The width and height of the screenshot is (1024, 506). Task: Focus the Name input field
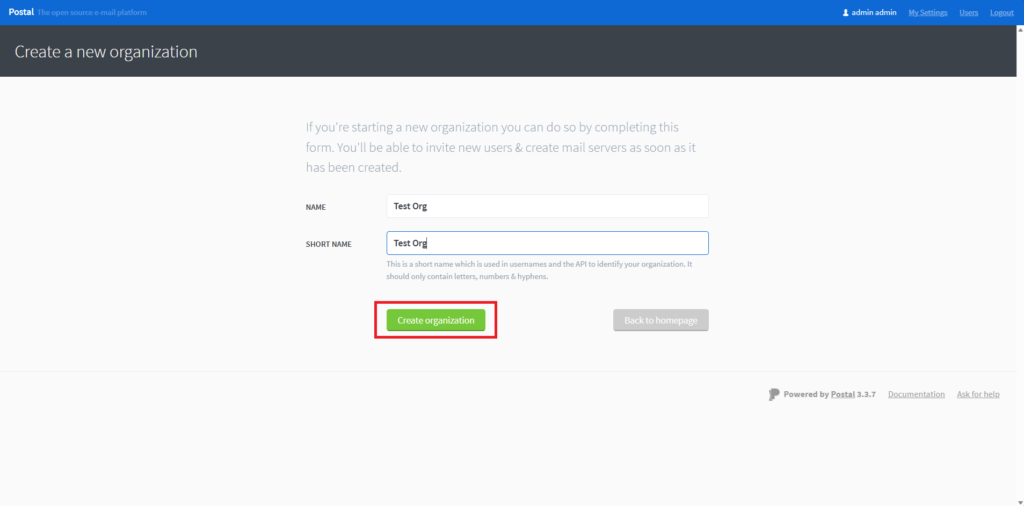547,206
